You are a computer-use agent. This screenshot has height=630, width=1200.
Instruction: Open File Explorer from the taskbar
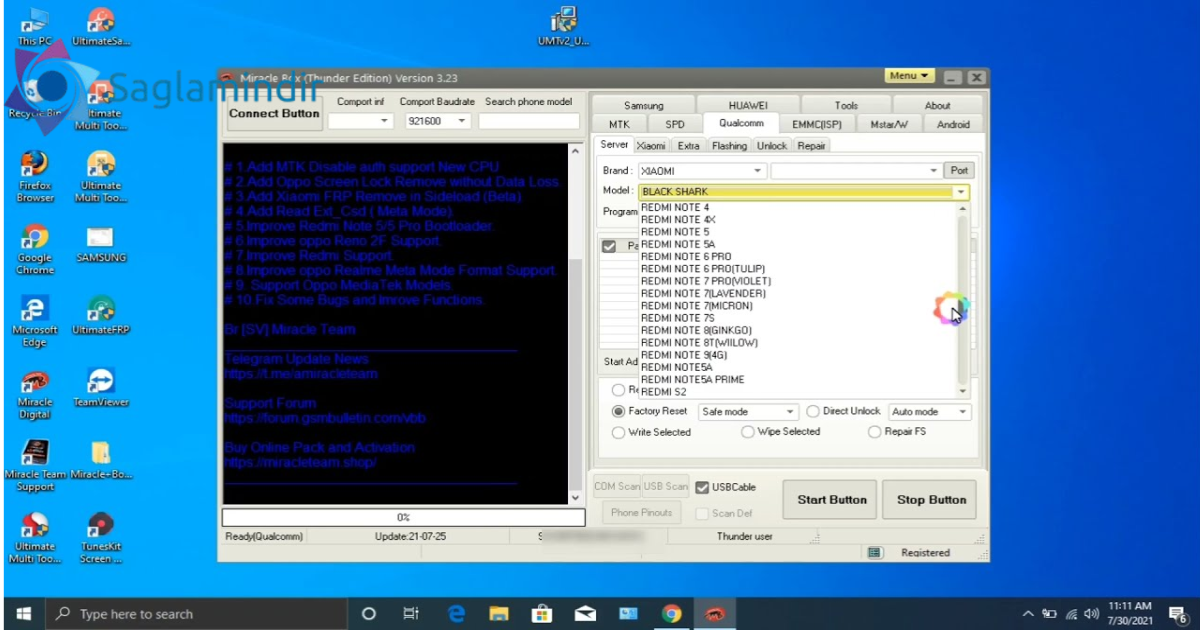point(499,613)
